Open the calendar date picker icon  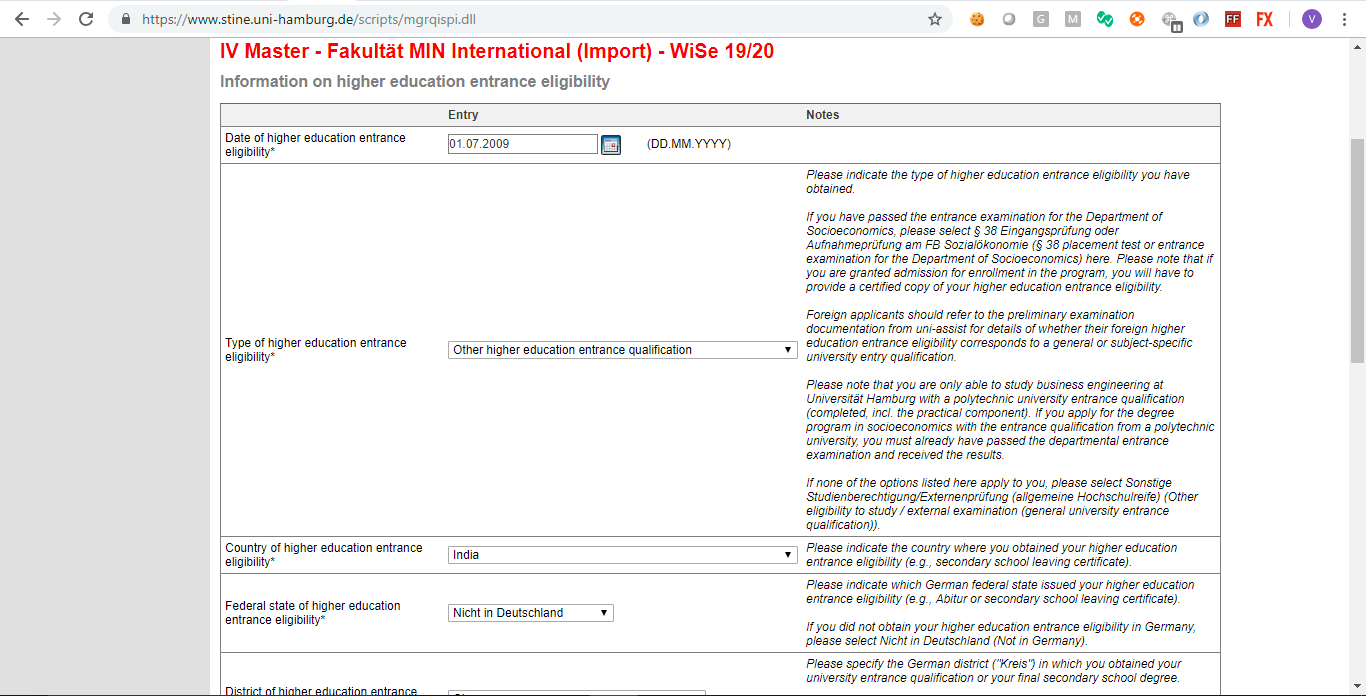(x=611, y=145)
